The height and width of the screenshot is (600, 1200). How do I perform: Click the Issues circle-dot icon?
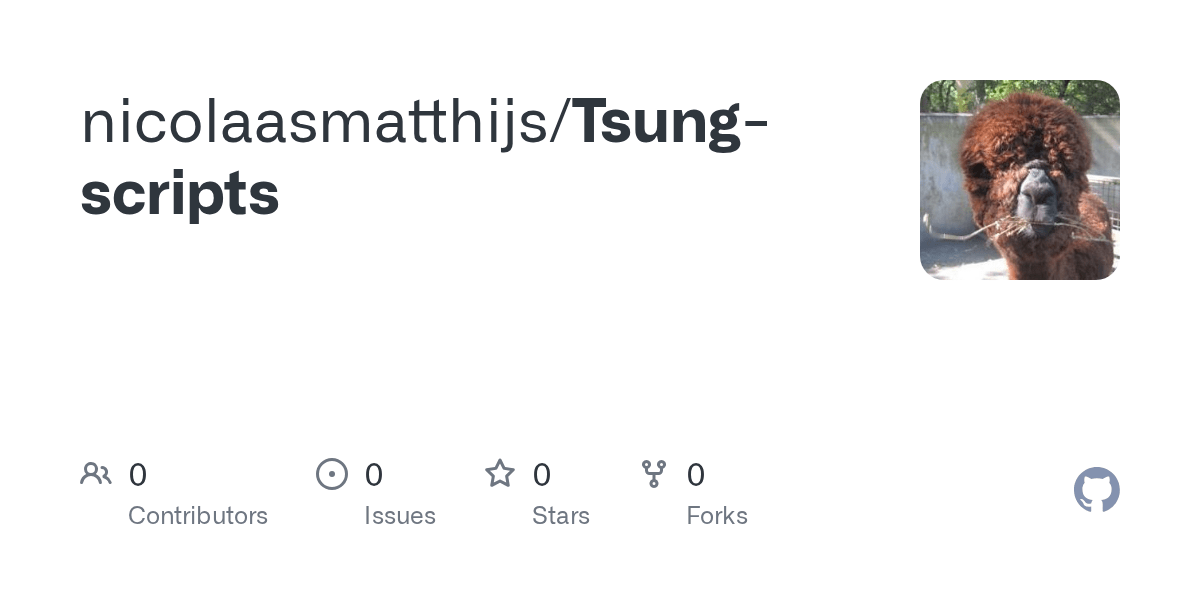point(332,474)
